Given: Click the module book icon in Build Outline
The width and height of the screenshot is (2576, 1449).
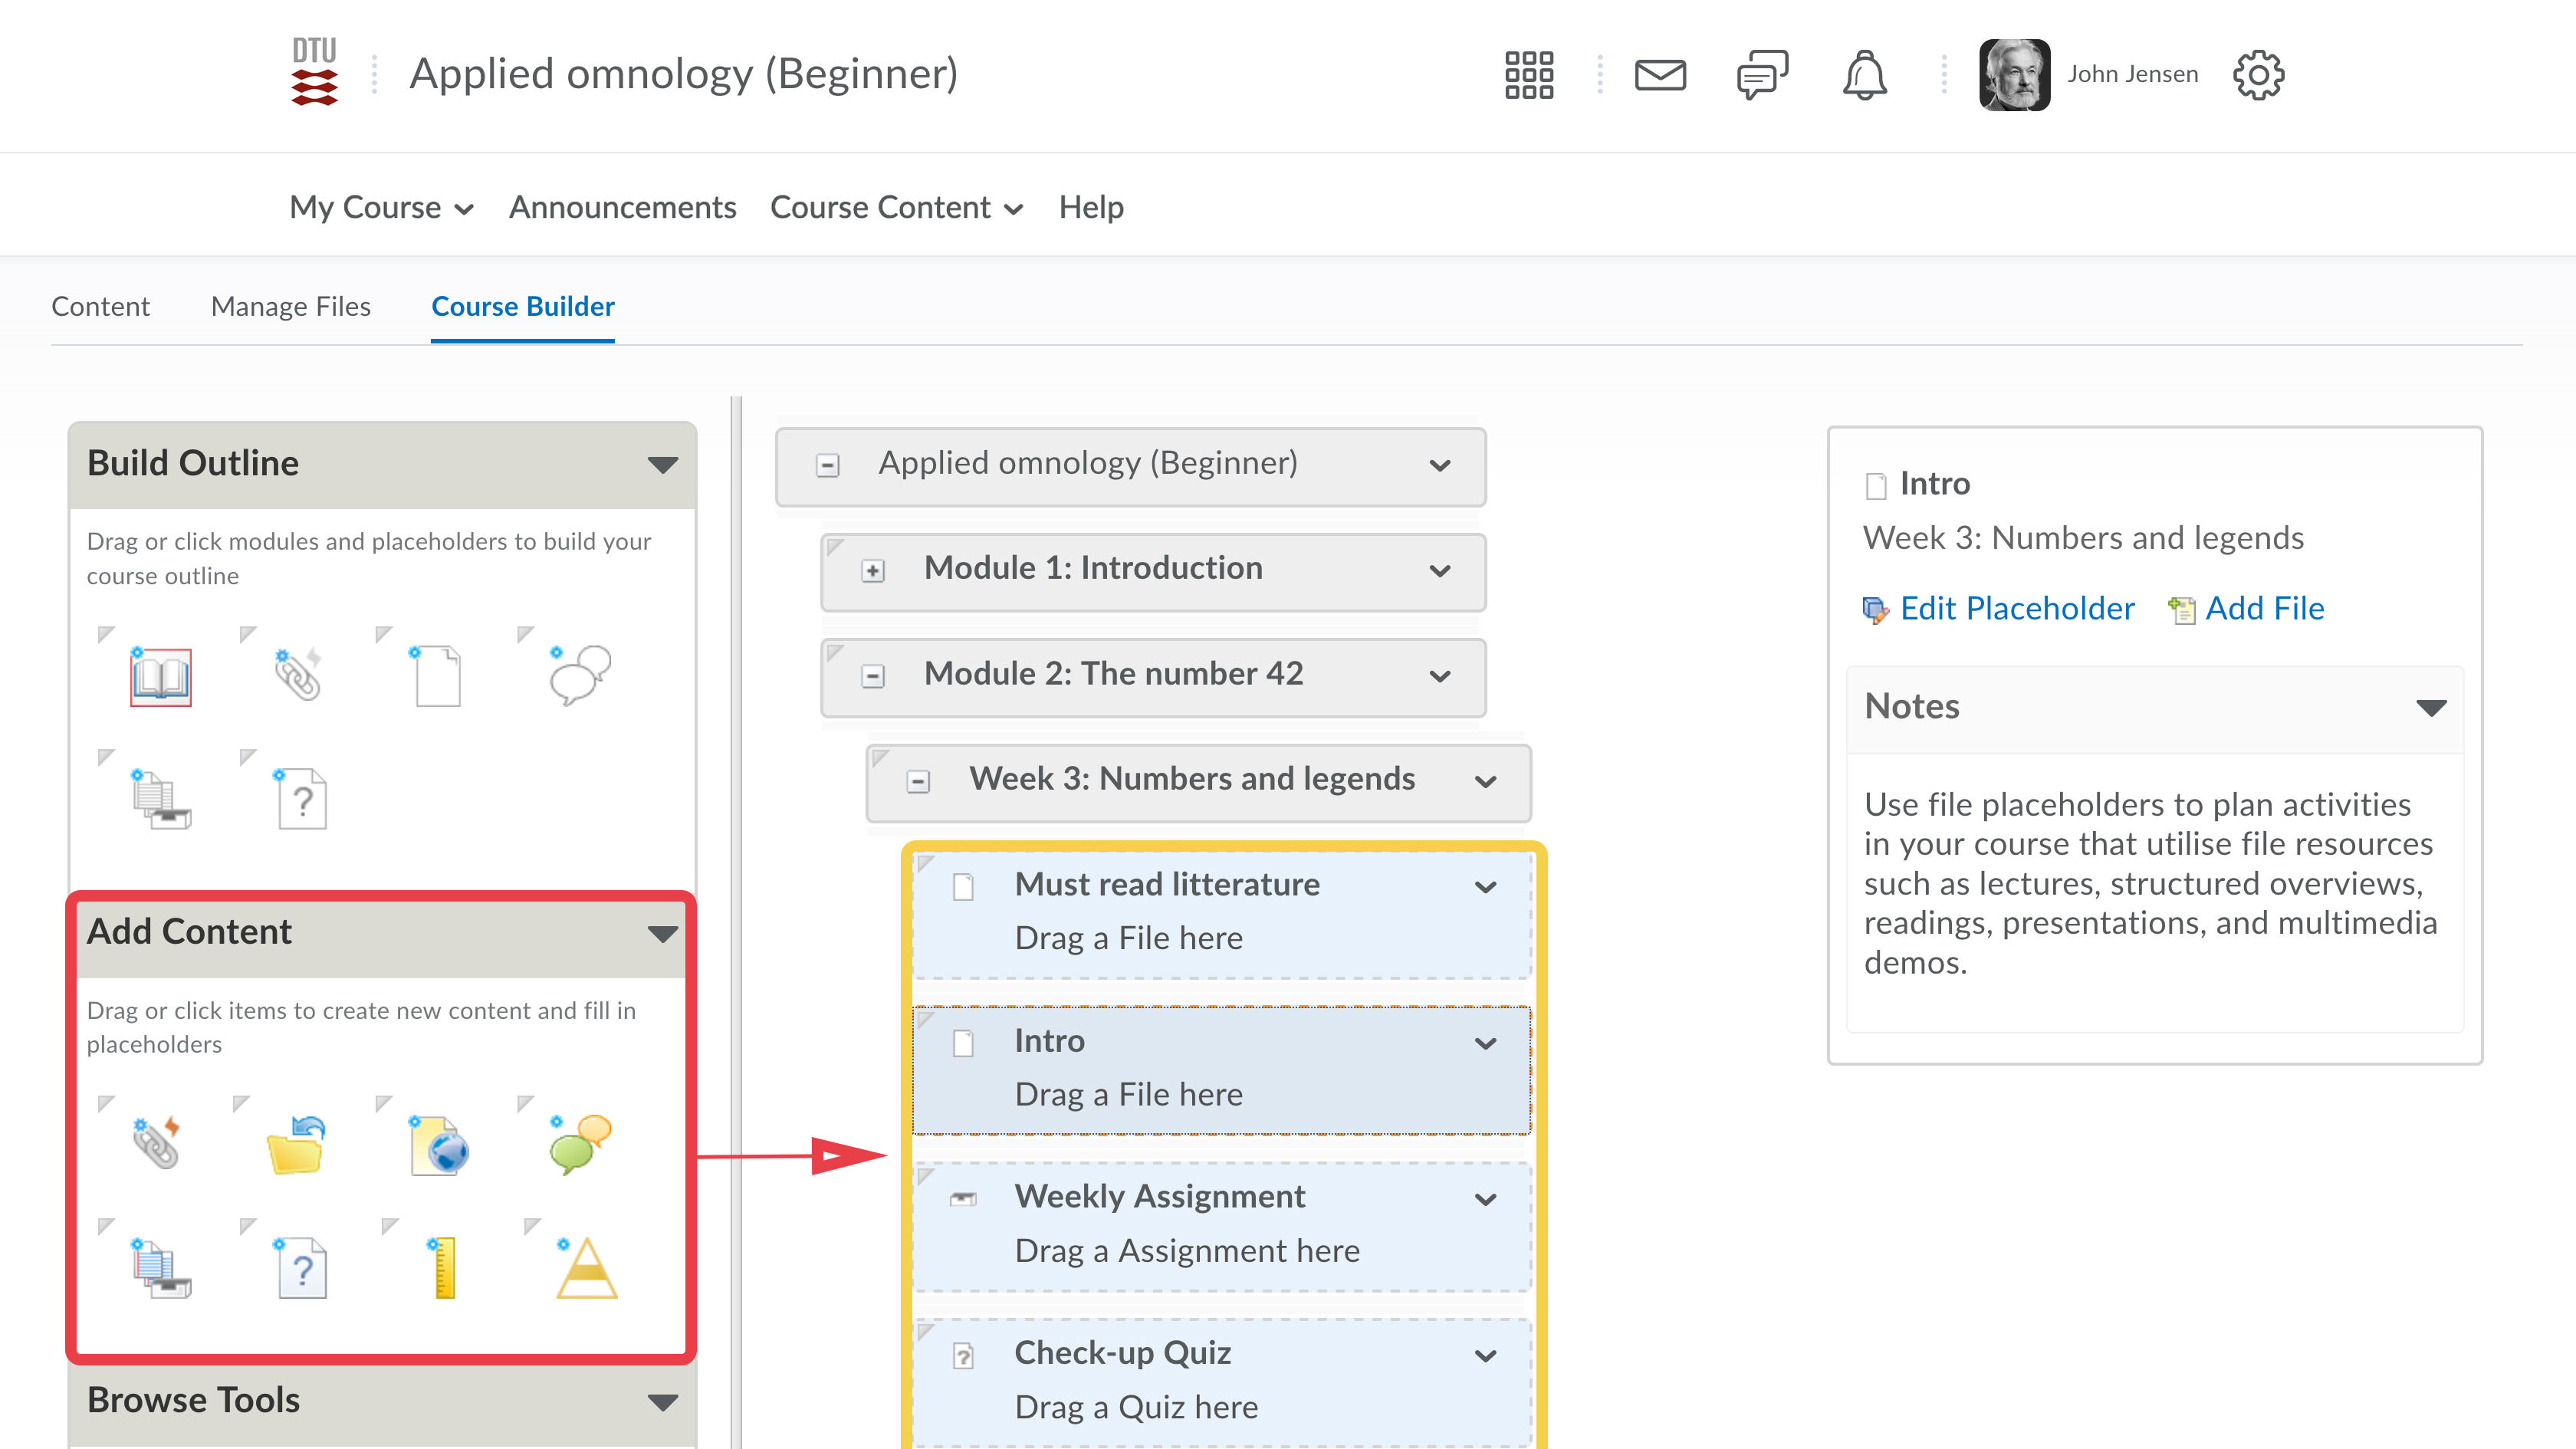Looking at the screenshot, I should (x=160, y=676).
